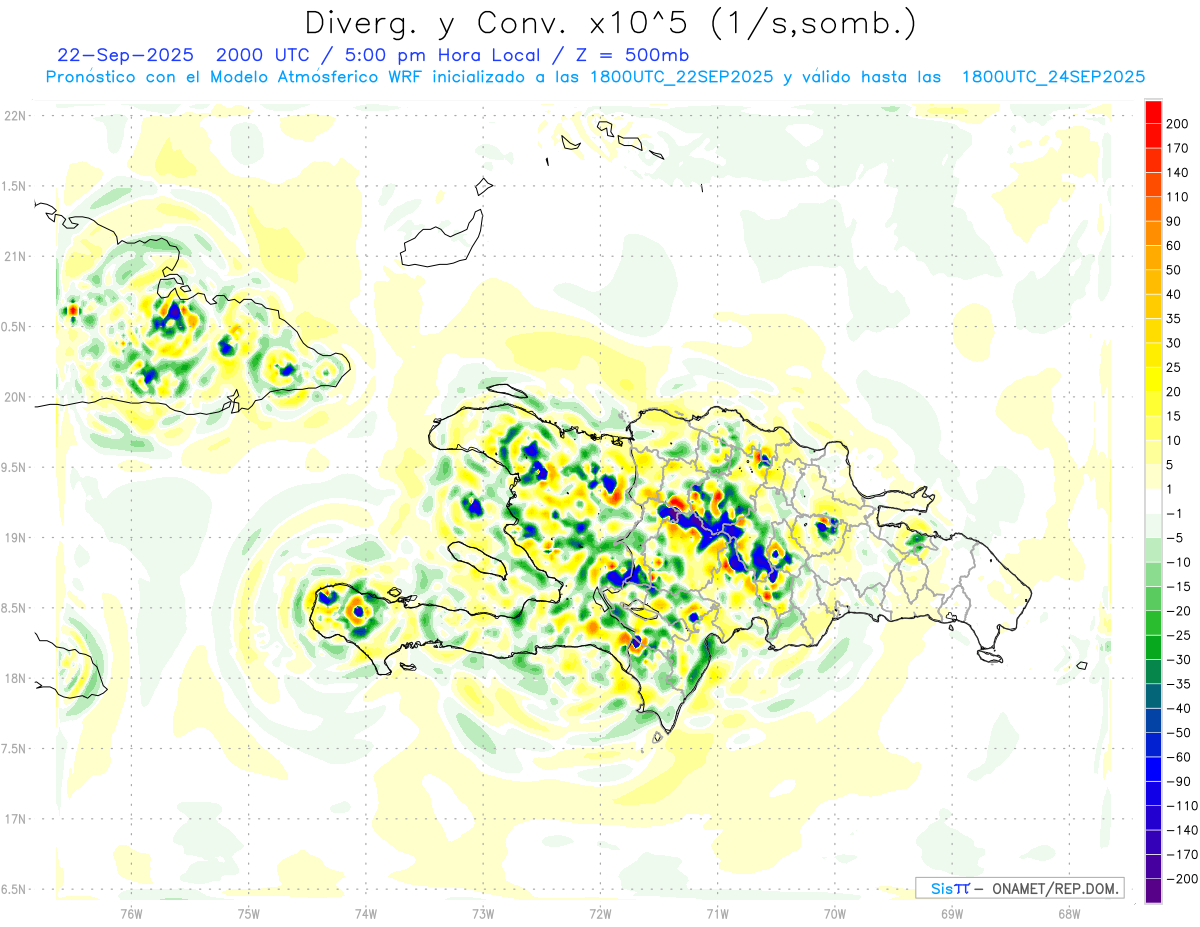Click the color bar label '40'

1175,294
